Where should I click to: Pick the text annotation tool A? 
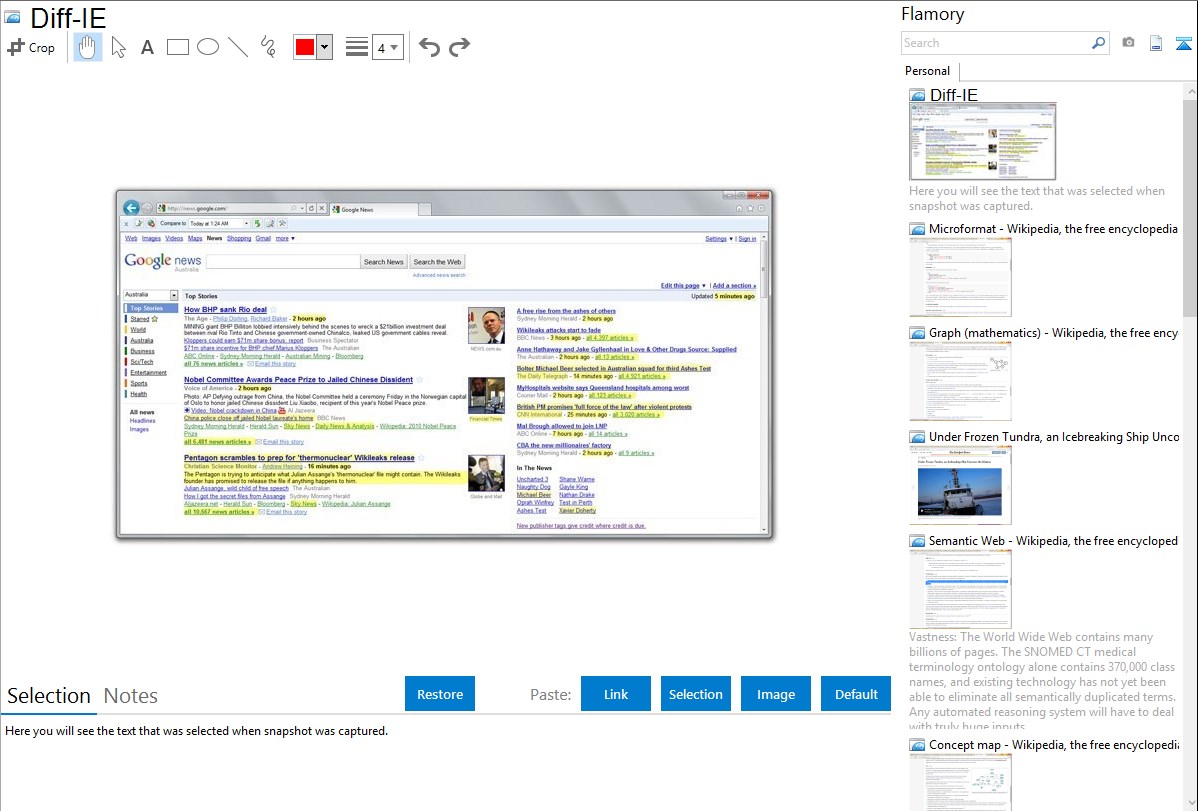[x=147, y=47]
